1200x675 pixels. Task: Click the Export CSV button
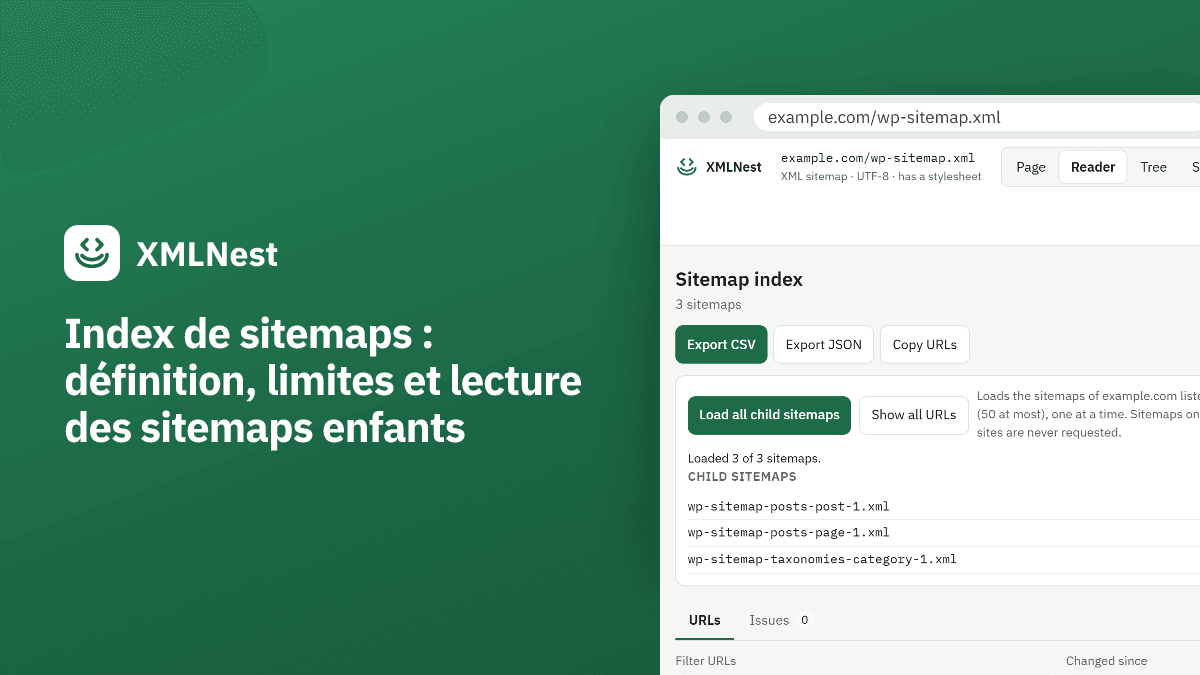[721, 344]
